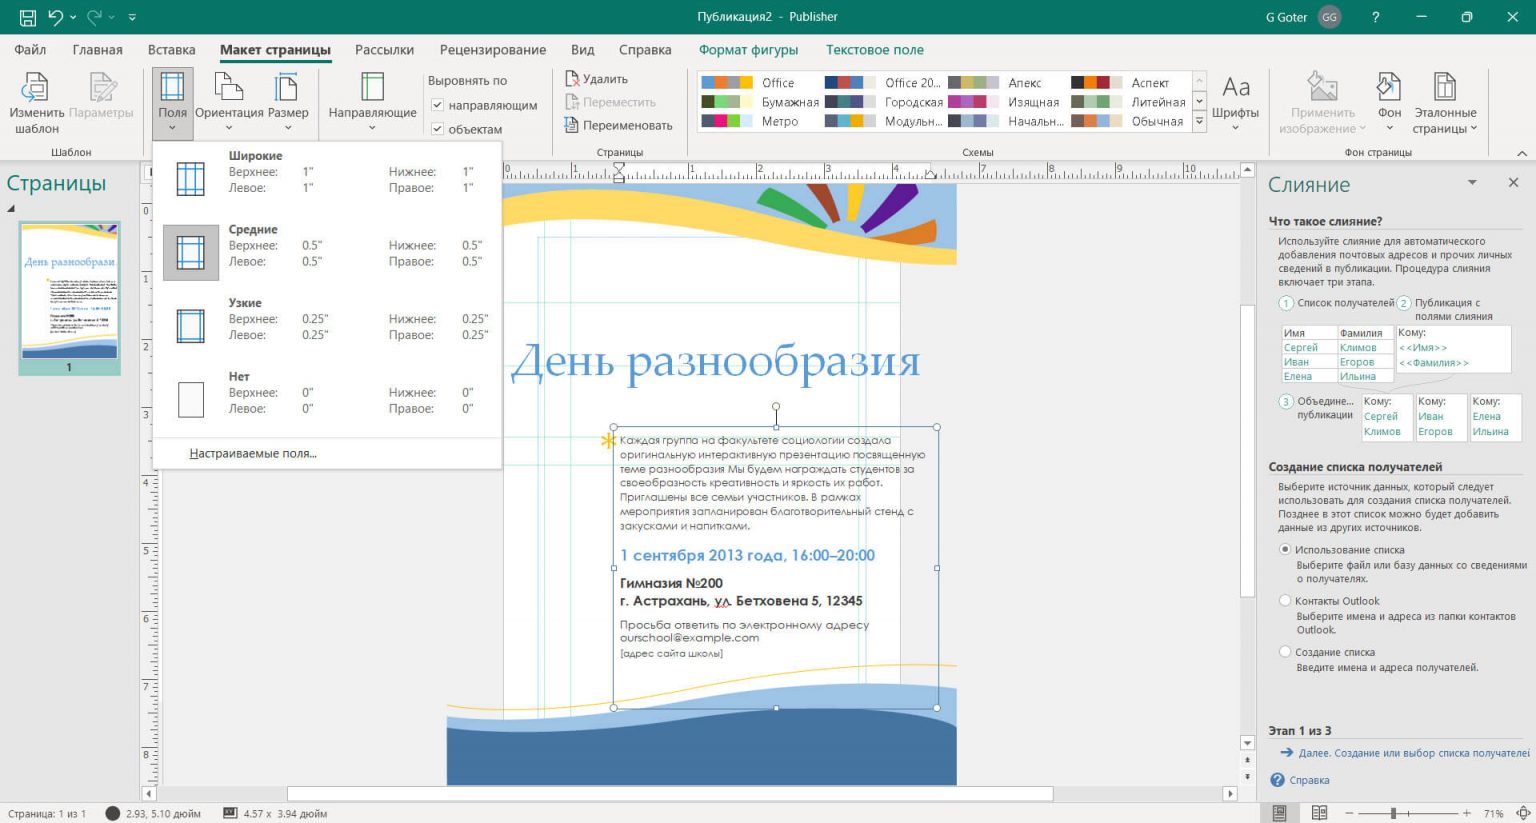This screenshot has height=823, width=1536.
Task: Switch to the Insert (Вставка) tab
Action: tap(171, 50)
